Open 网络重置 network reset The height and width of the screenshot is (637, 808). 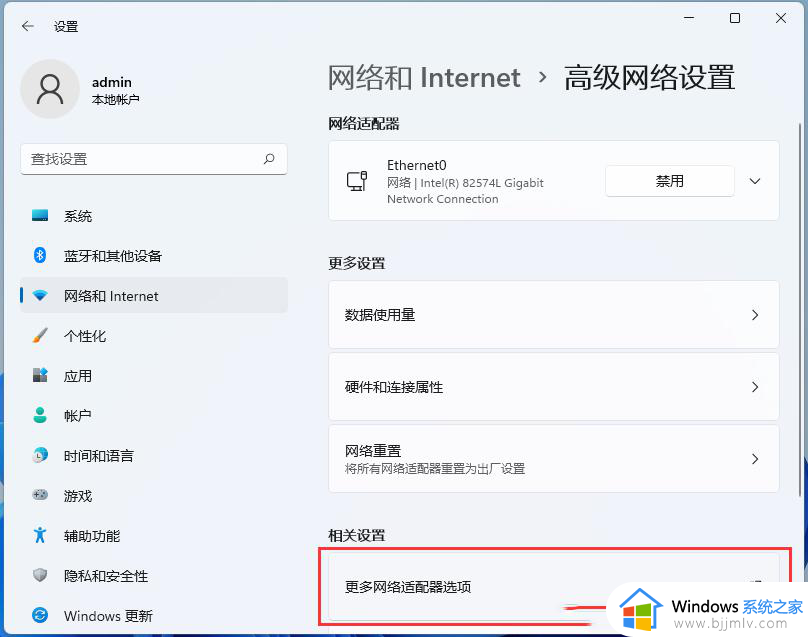click(x=553, y=459)
